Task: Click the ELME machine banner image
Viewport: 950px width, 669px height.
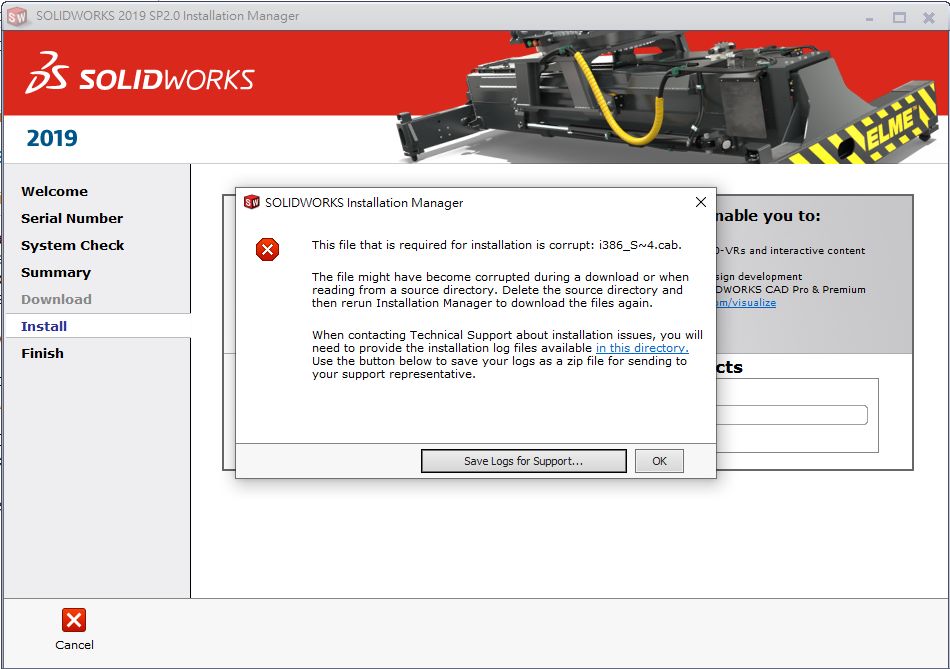Action: (669, 97)
